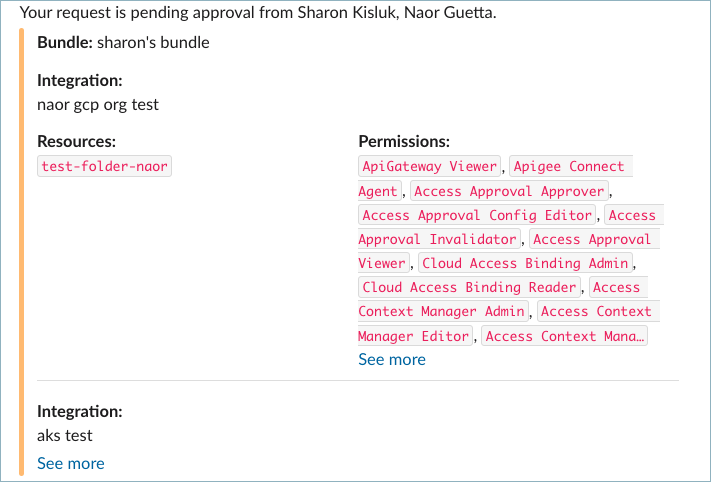This screenshot has width=711, height=482.
Task: Click the Permissions heading
Action: tap(404, 142)
